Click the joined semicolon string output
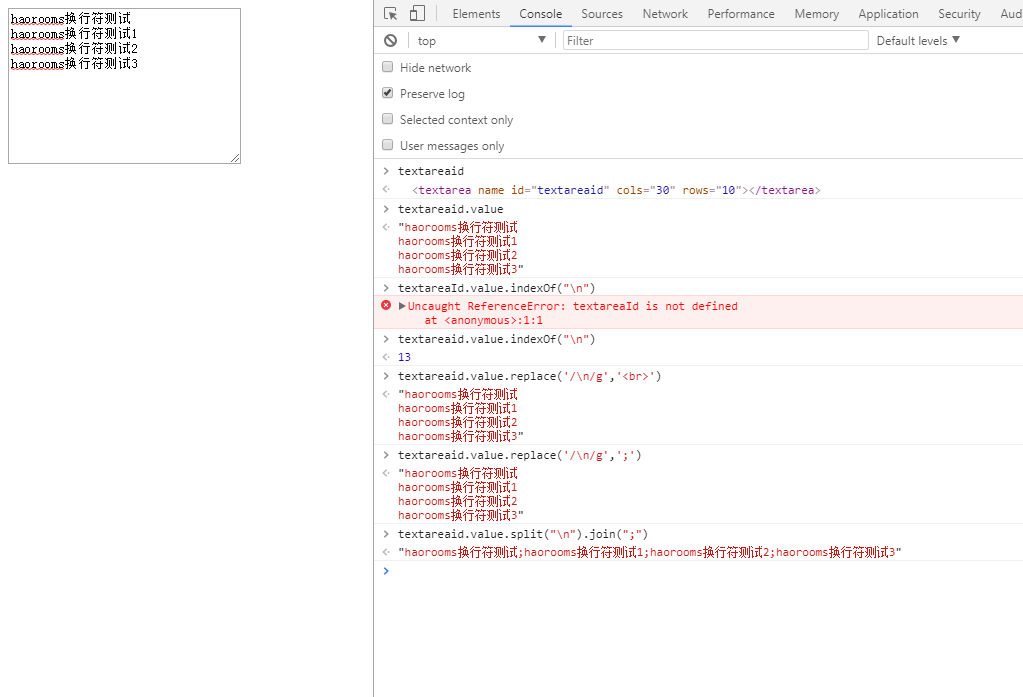 649,552
